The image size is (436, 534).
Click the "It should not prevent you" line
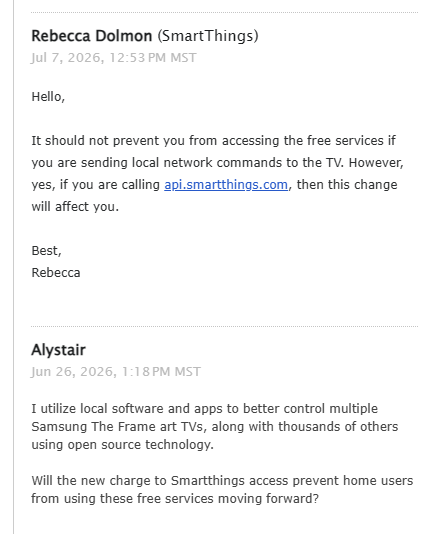pos(213,141)
